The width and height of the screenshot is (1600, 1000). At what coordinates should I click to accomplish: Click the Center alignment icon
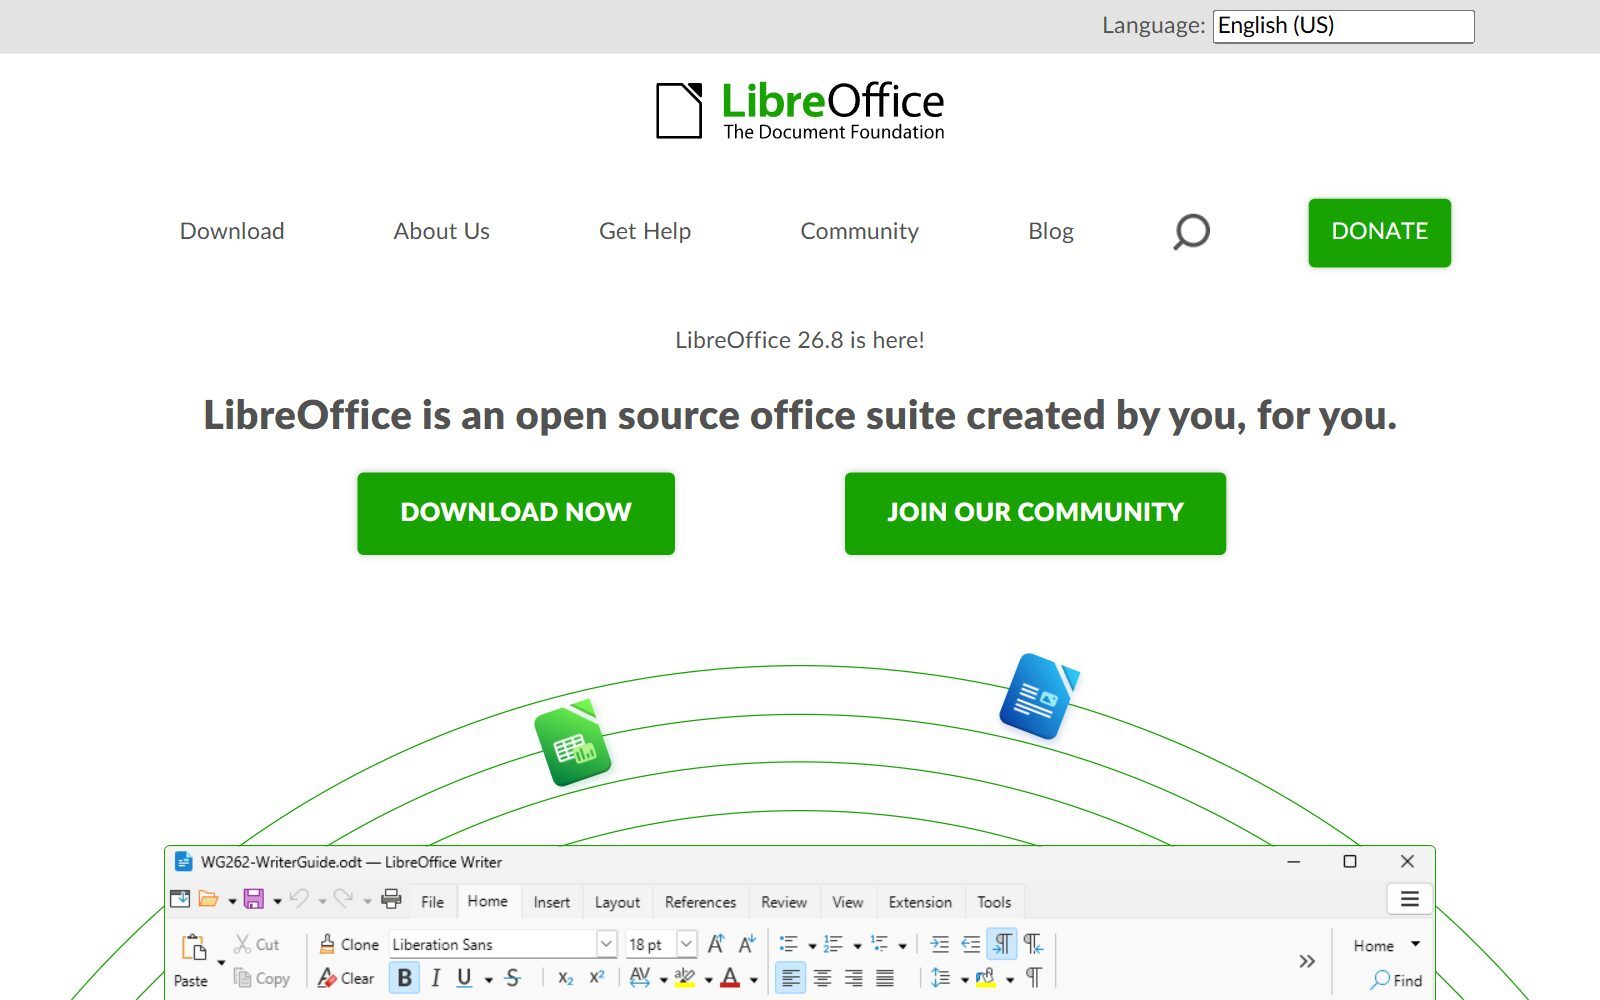pyautogui.click(x=822, y=978)
